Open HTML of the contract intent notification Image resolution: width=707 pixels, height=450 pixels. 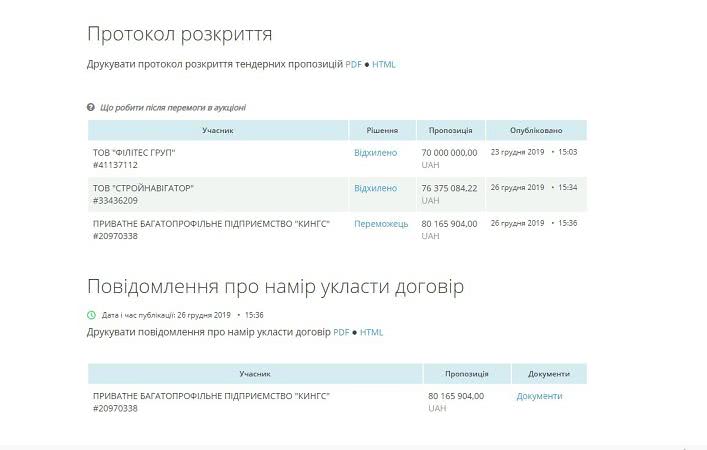[x=371, y=332]
